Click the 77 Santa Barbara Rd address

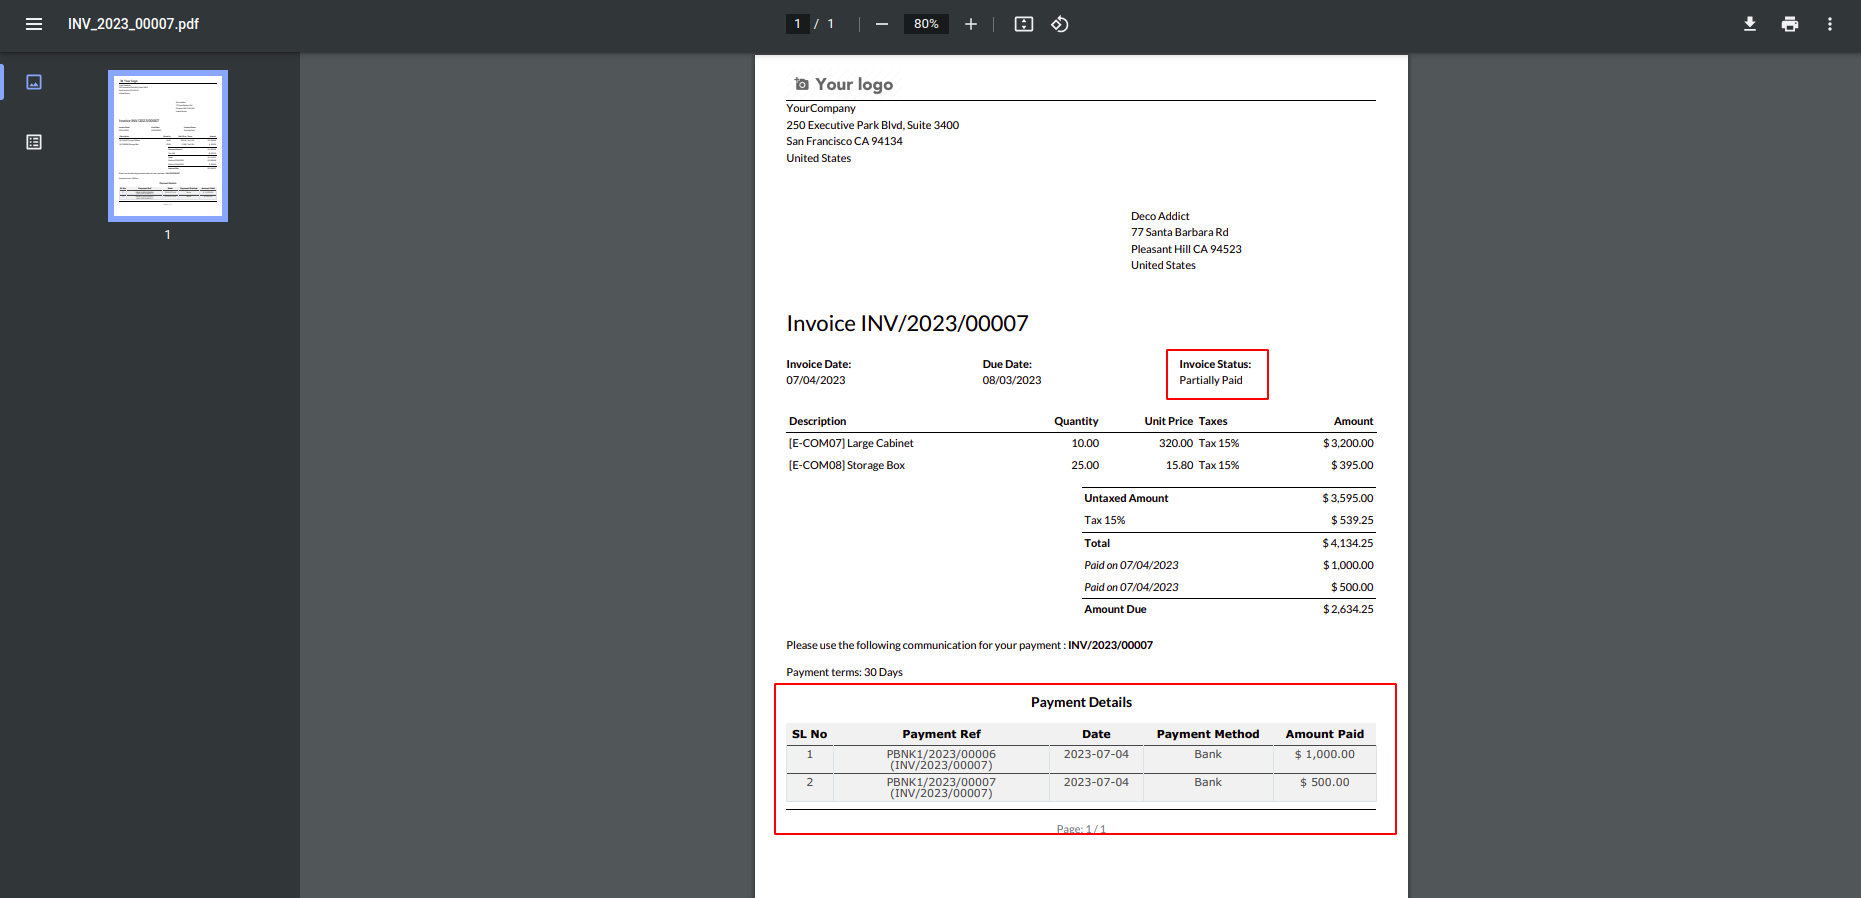tap(1180, 233)
